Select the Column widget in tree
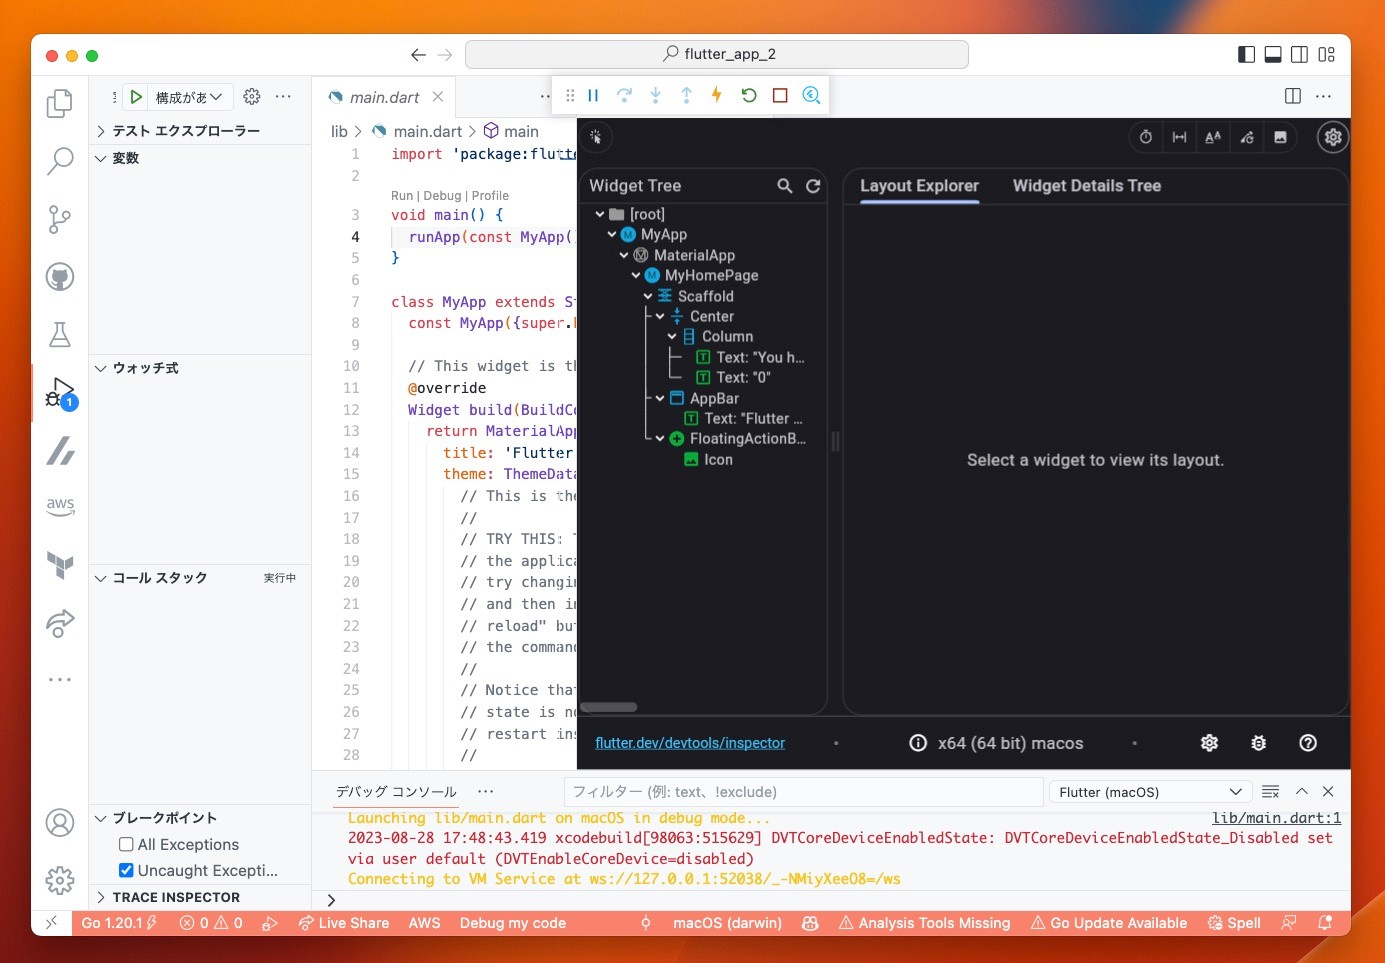The image size is (1385, 963). tap(727, 337)
